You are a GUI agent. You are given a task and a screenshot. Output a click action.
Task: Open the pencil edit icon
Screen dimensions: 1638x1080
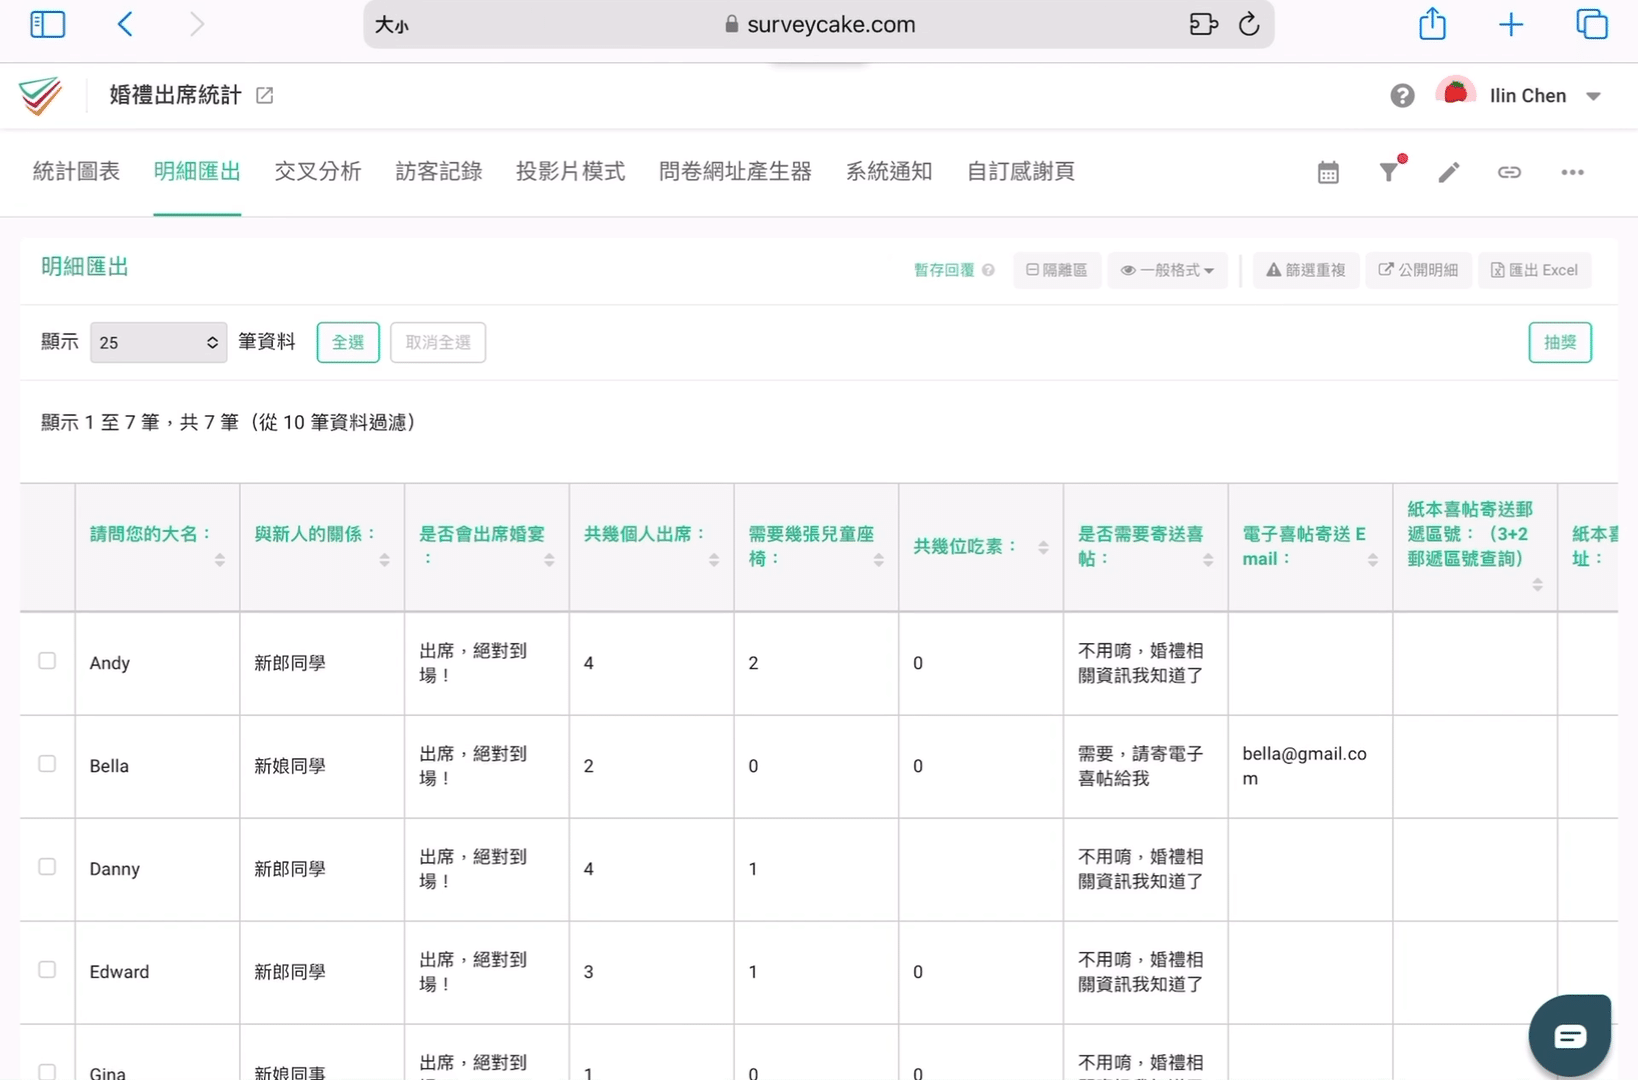tap(1449, 172)
